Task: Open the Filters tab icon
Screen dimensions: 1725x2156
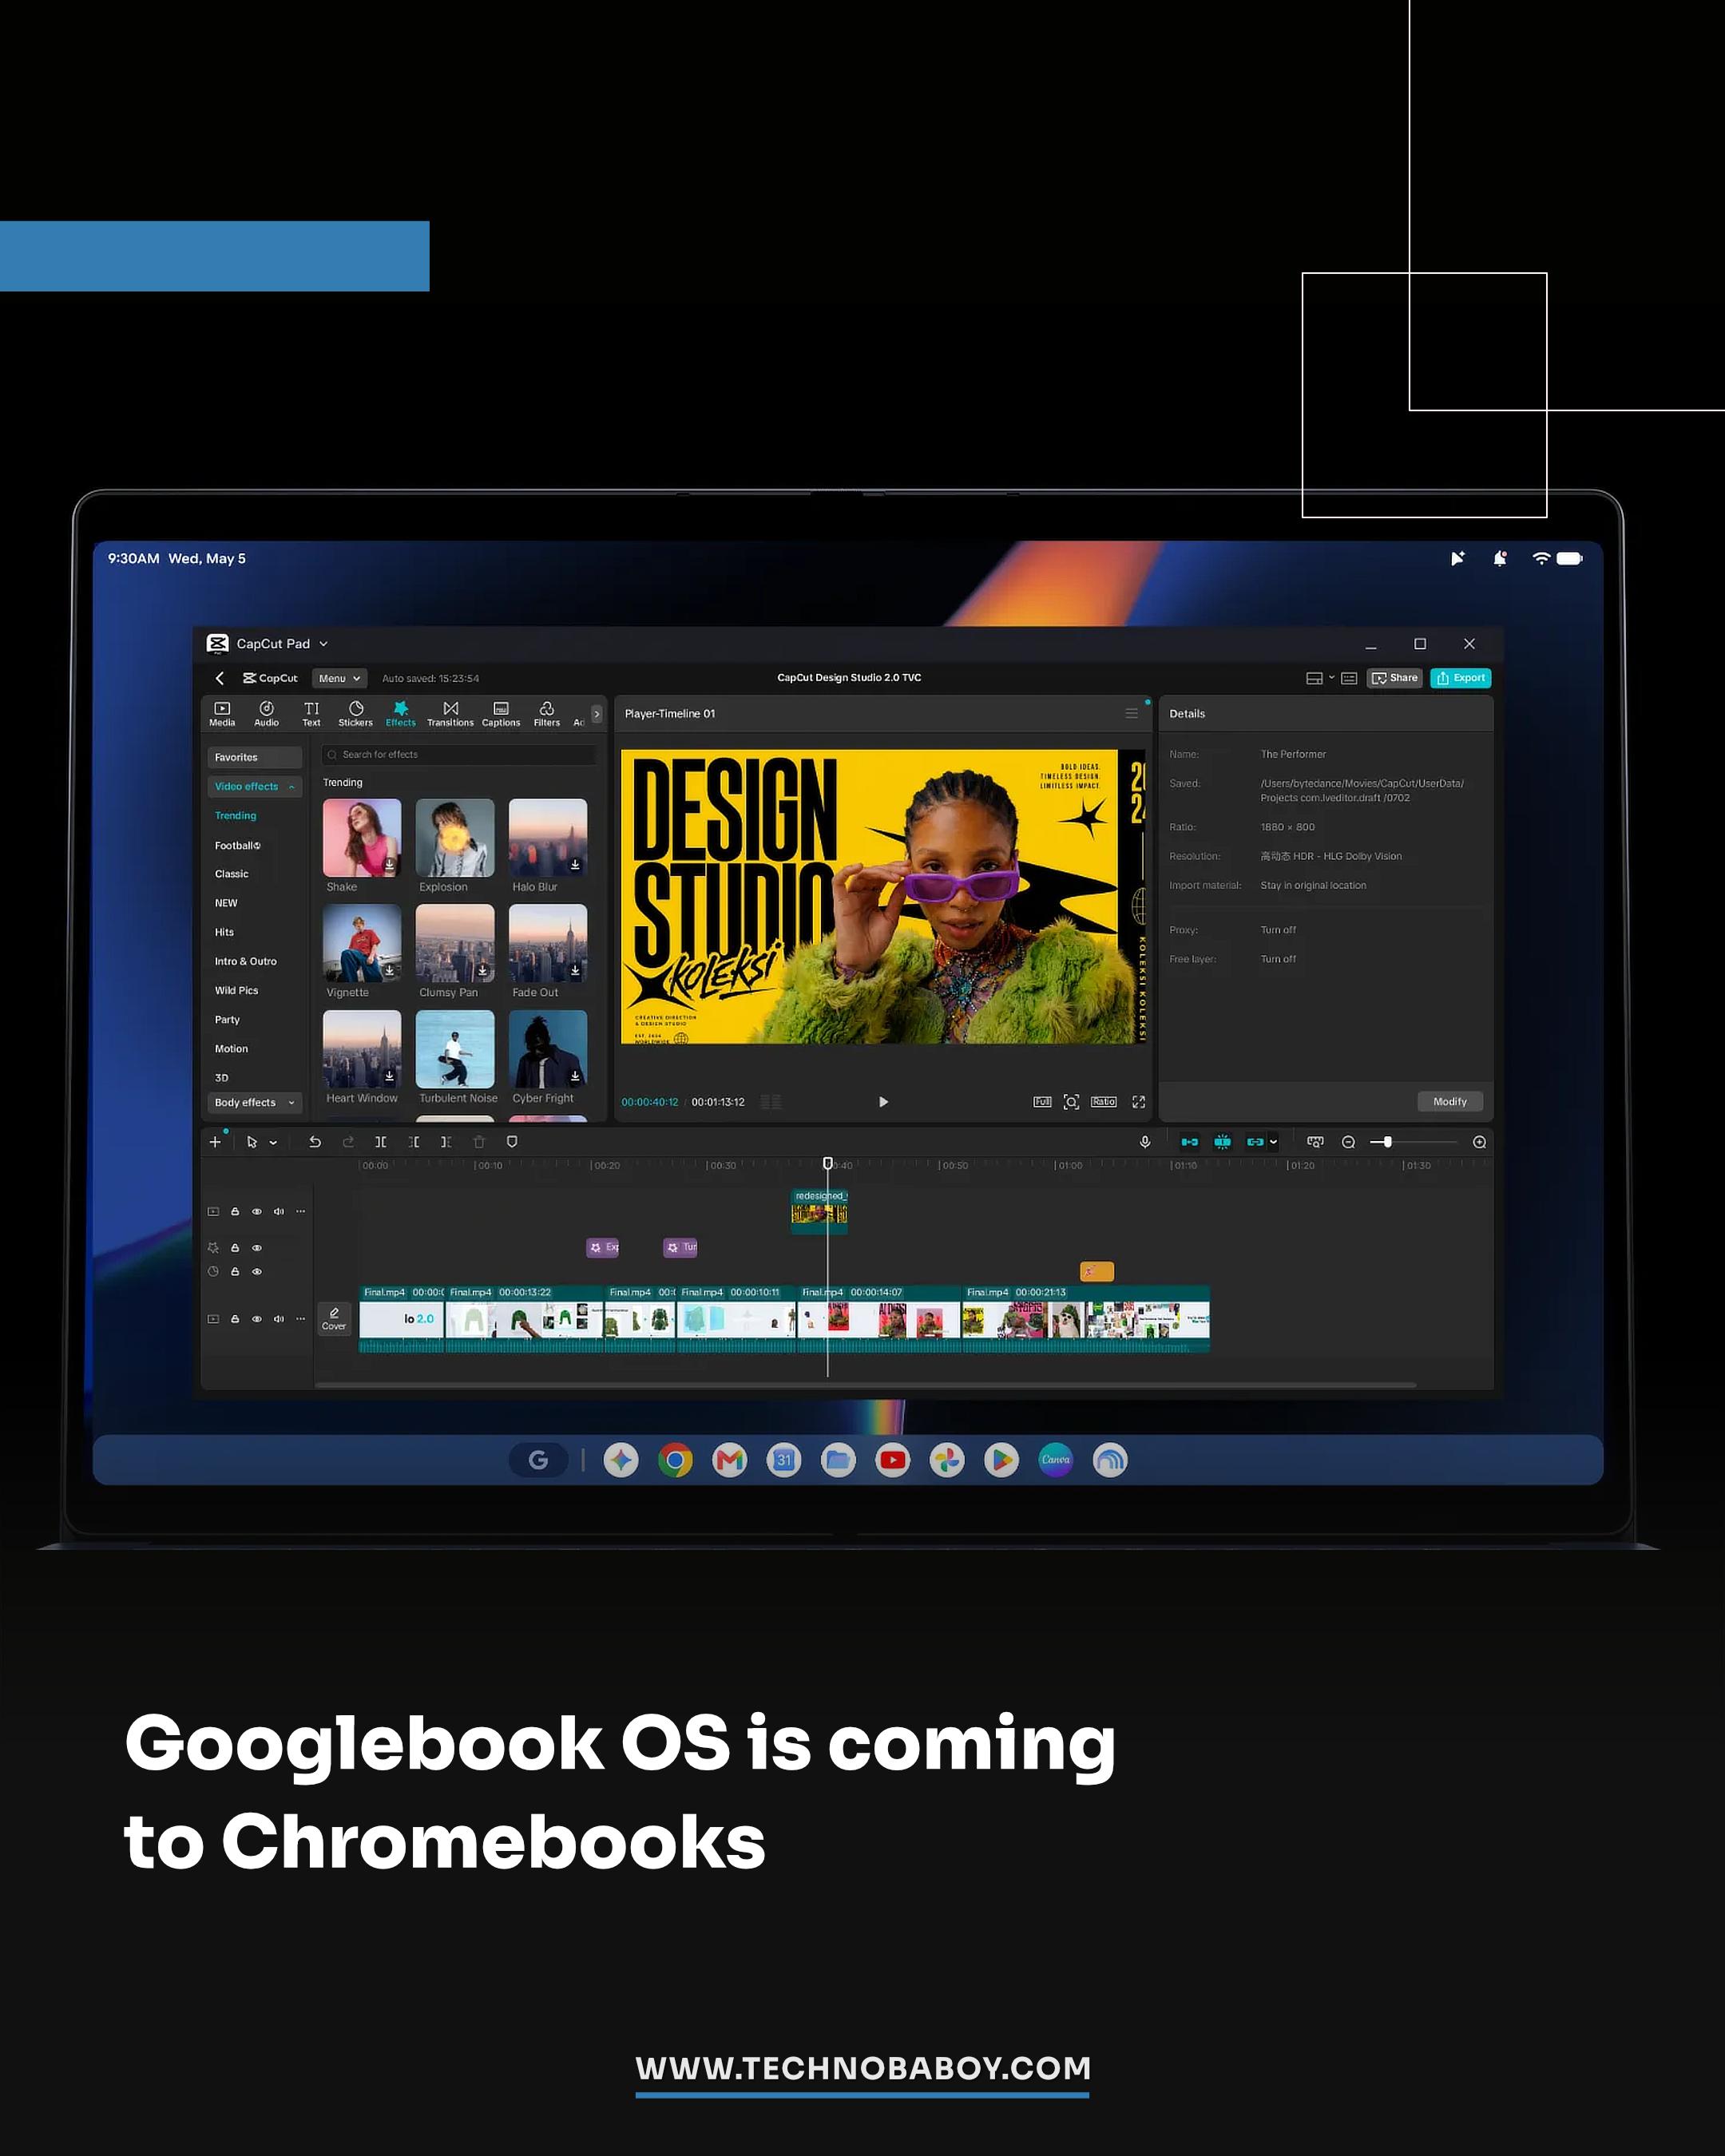Action: point(547,708)
